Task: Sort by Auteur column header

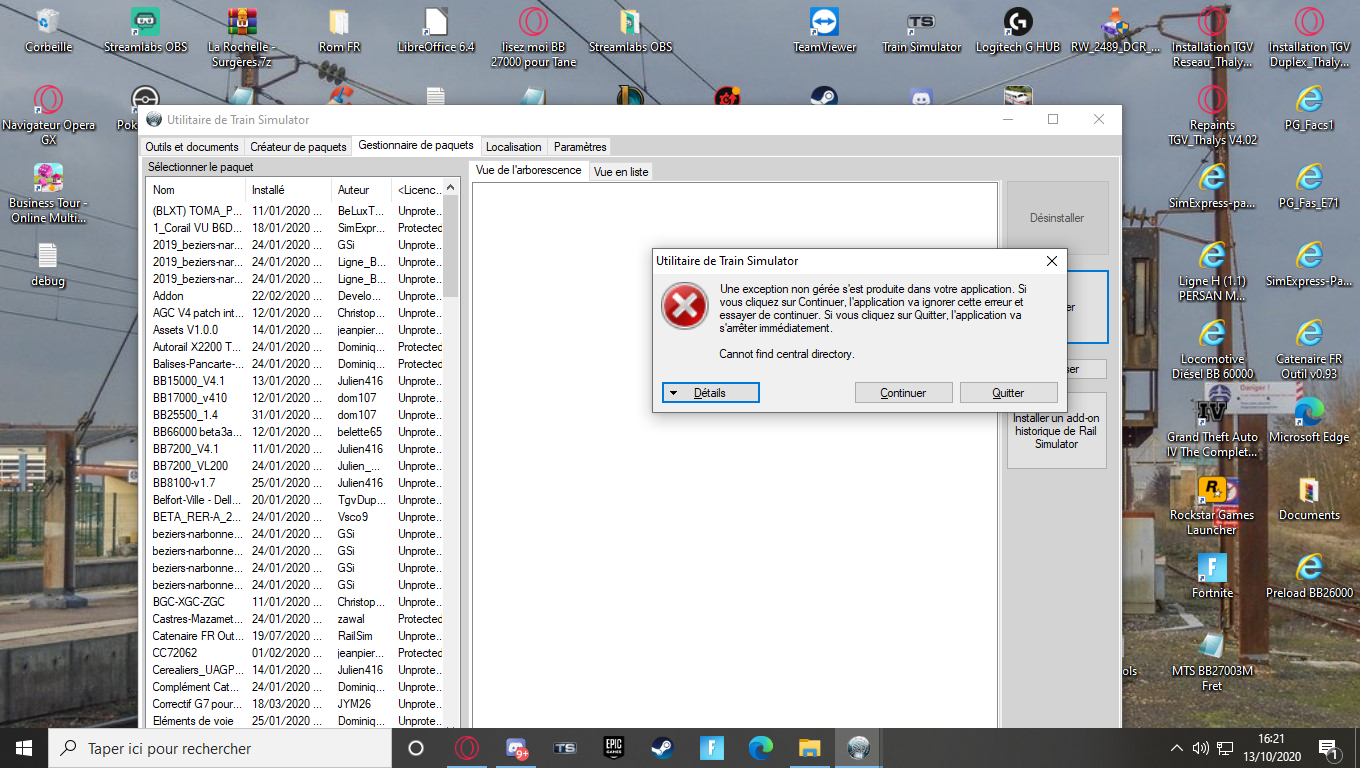Action: (362, 189)
